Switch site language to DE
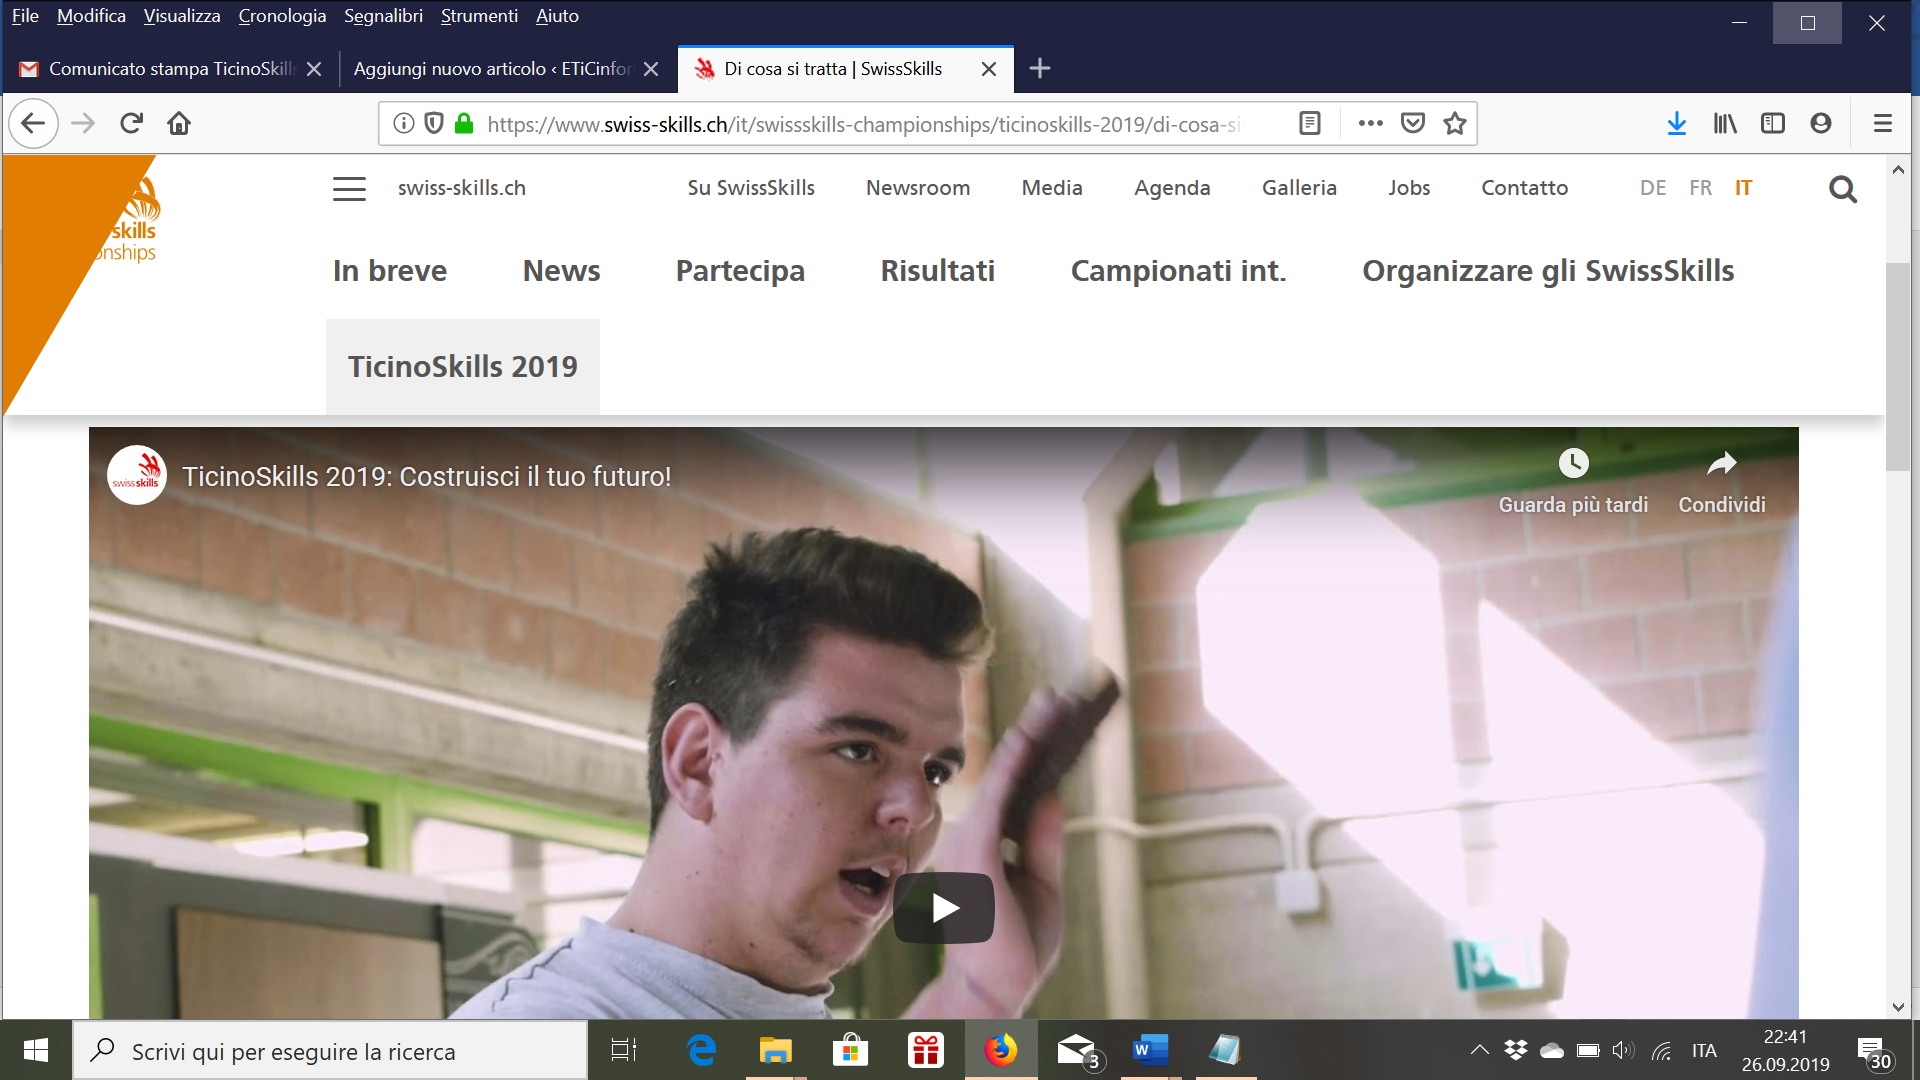This screenshot has width=1920, height=1080. pyautogui.click(x=1653, y=188)
